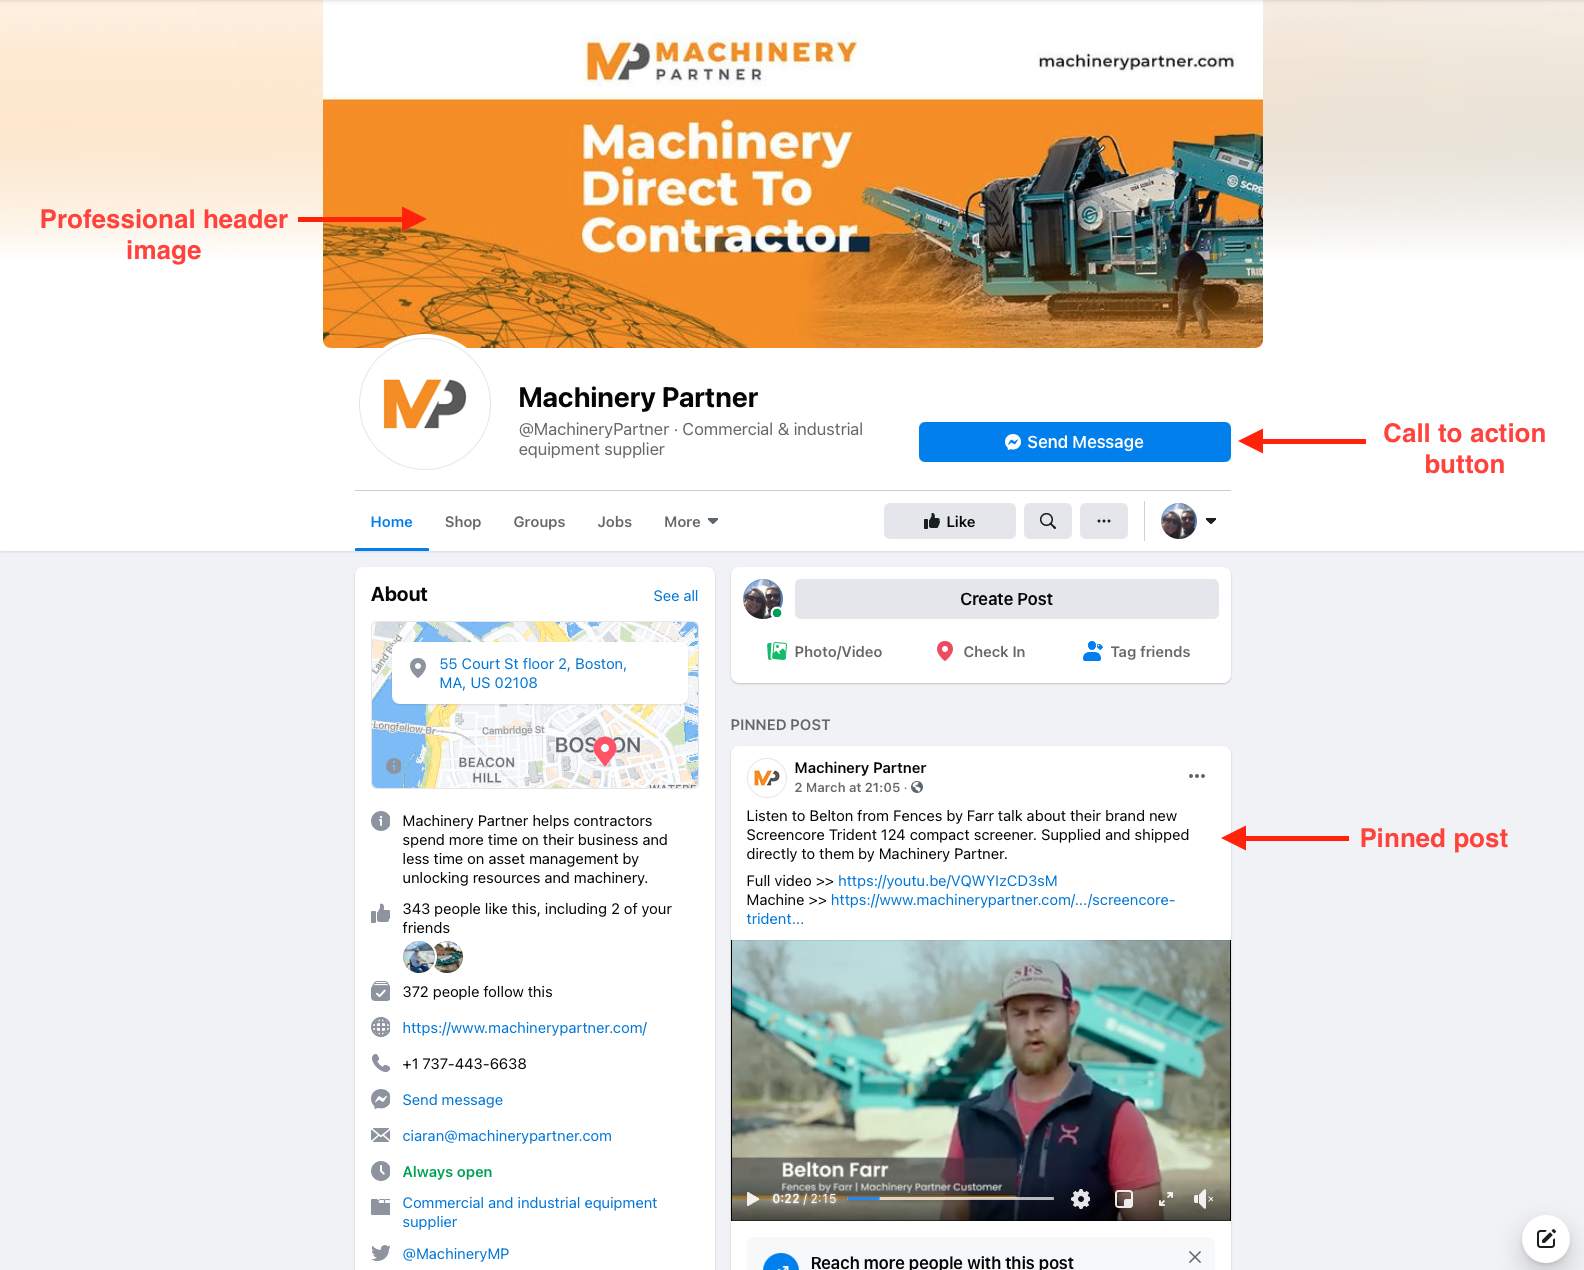Seek on the video progress bar

coord(951,1198)
